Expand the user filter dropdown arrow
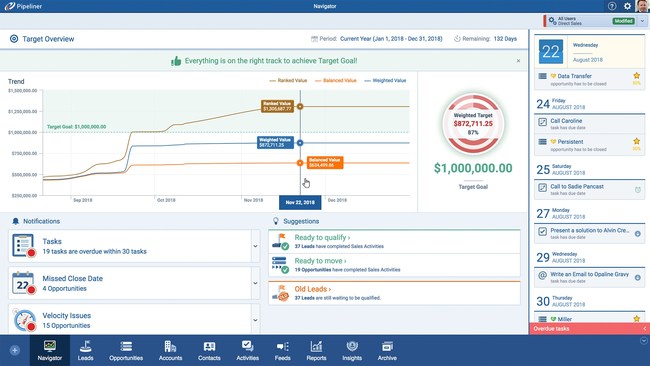Screen dimensions: 650x366 [x=643, y=21]
